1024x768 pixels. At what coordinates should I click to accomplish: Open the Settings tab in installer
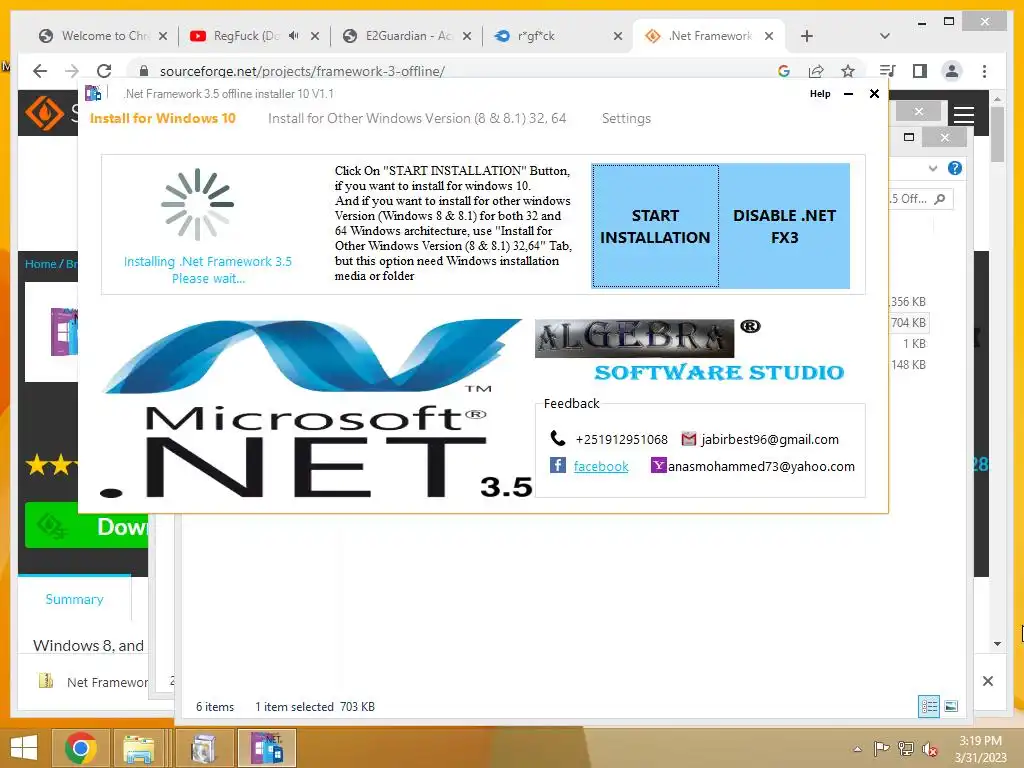(626, 118)
